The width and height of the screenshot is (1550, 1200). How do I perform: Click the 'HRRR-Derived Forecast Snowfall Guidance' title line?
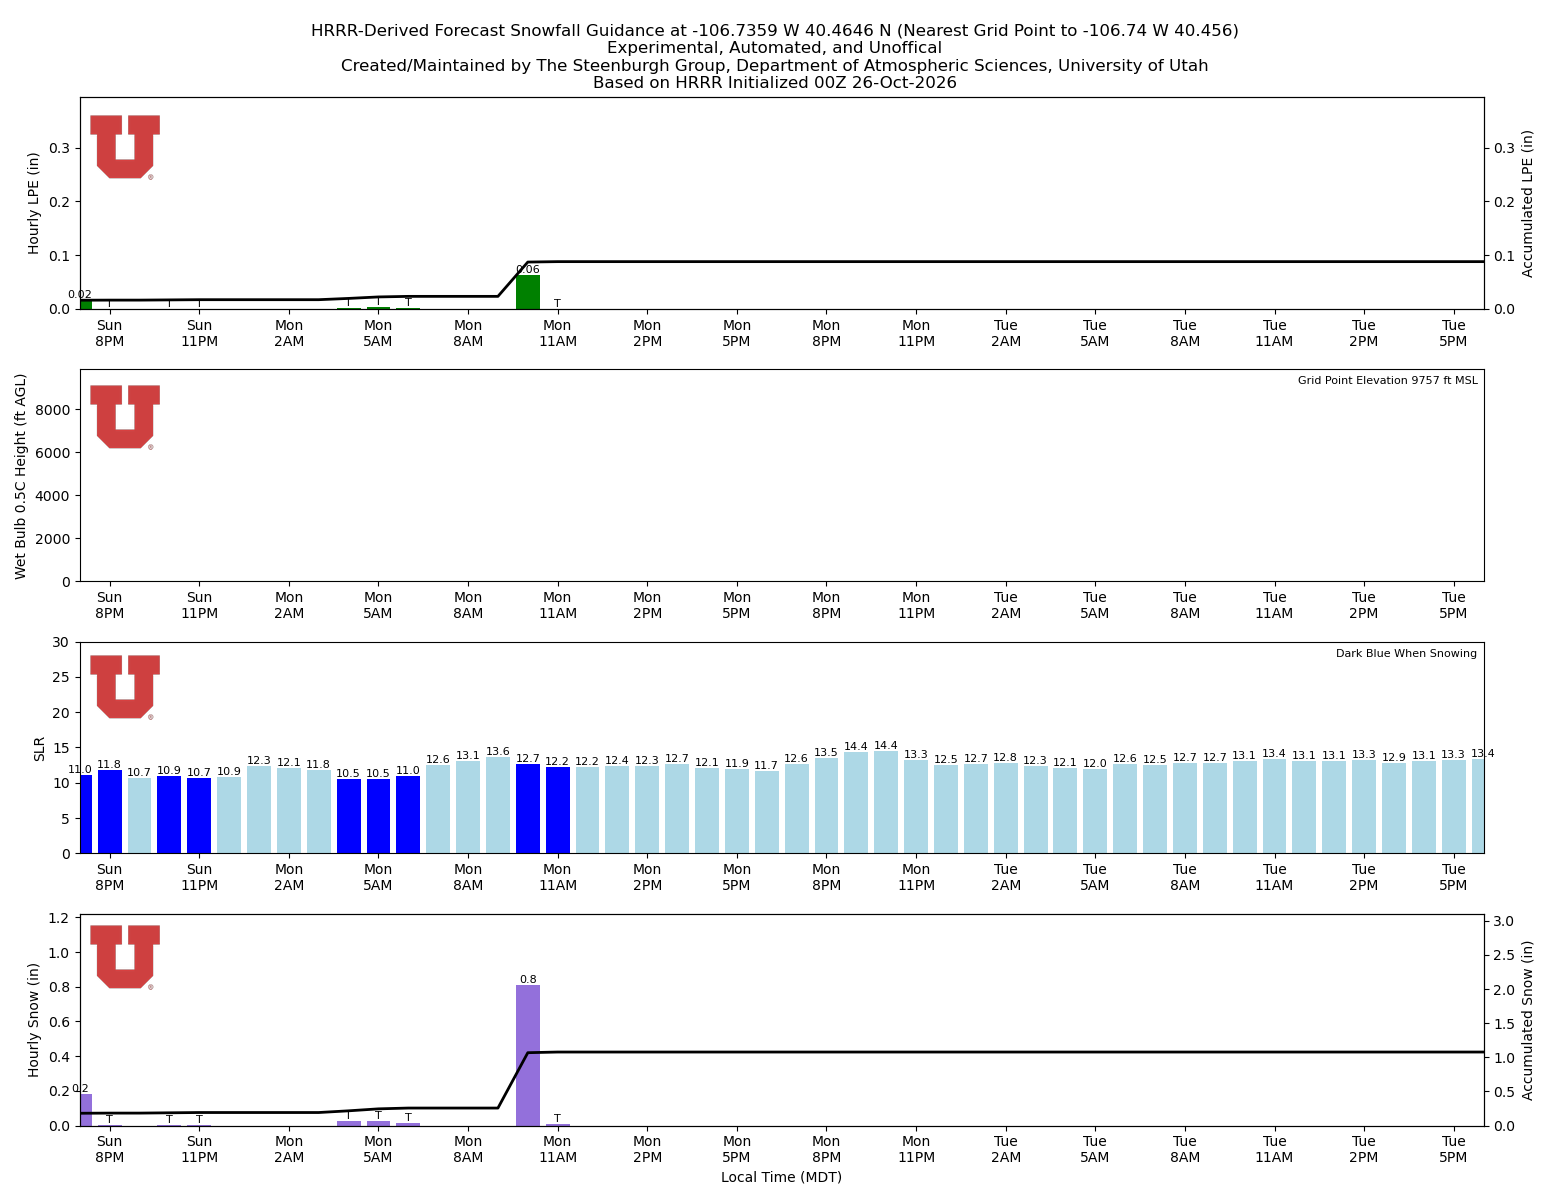coord(775,31)
